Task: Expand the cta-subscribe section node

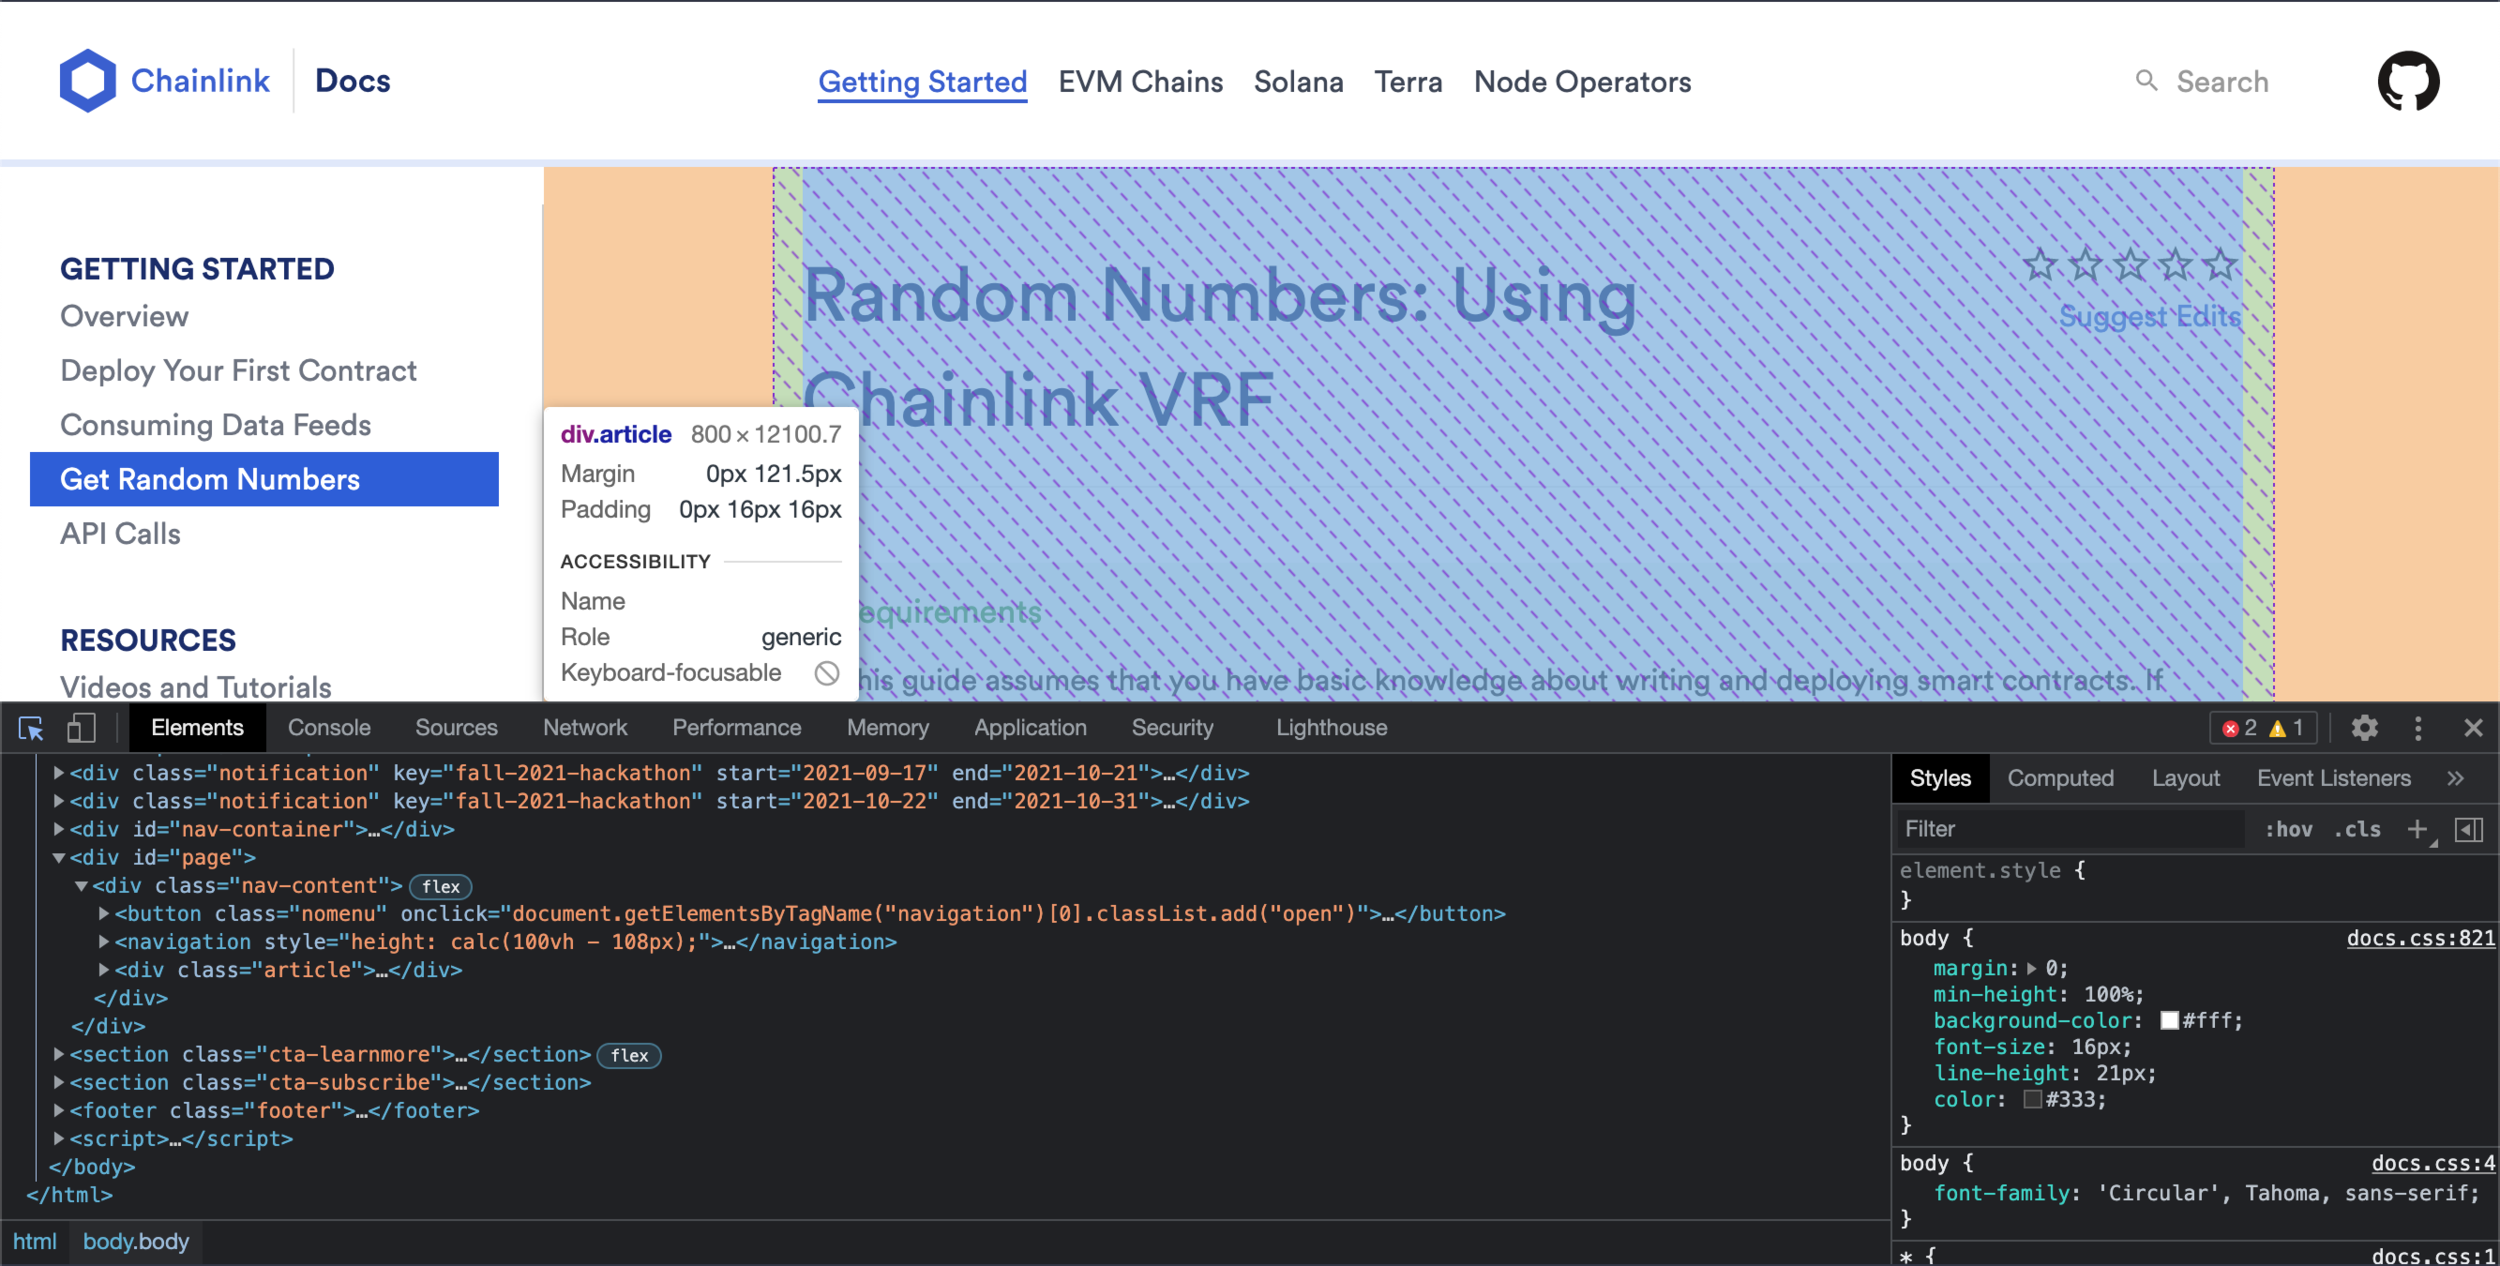Action: pyautogui.click(x=58, y=1082)
